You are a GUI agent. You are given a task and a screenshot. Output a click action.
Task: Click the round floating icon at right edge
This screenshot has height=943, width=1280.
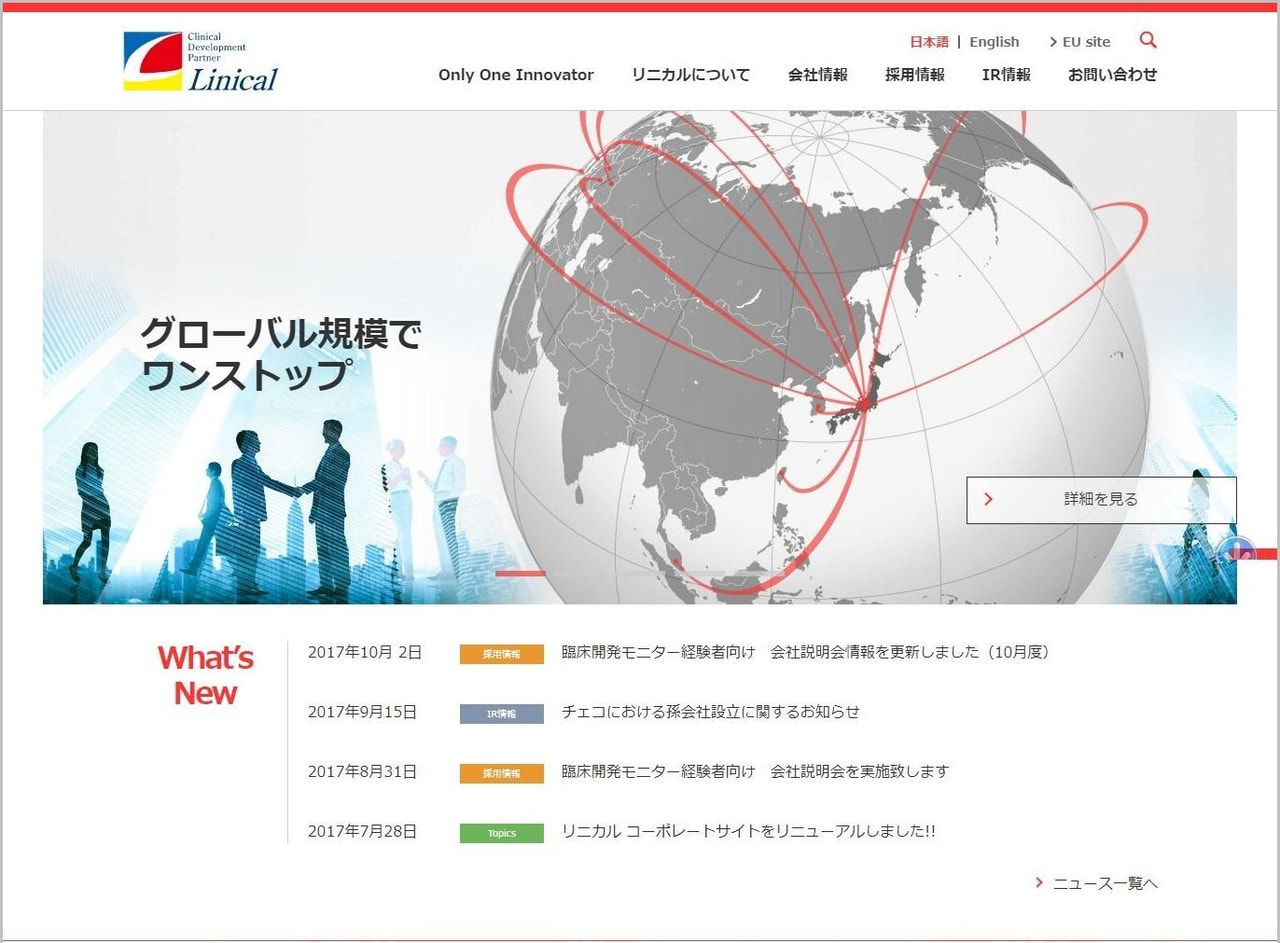1237,551
